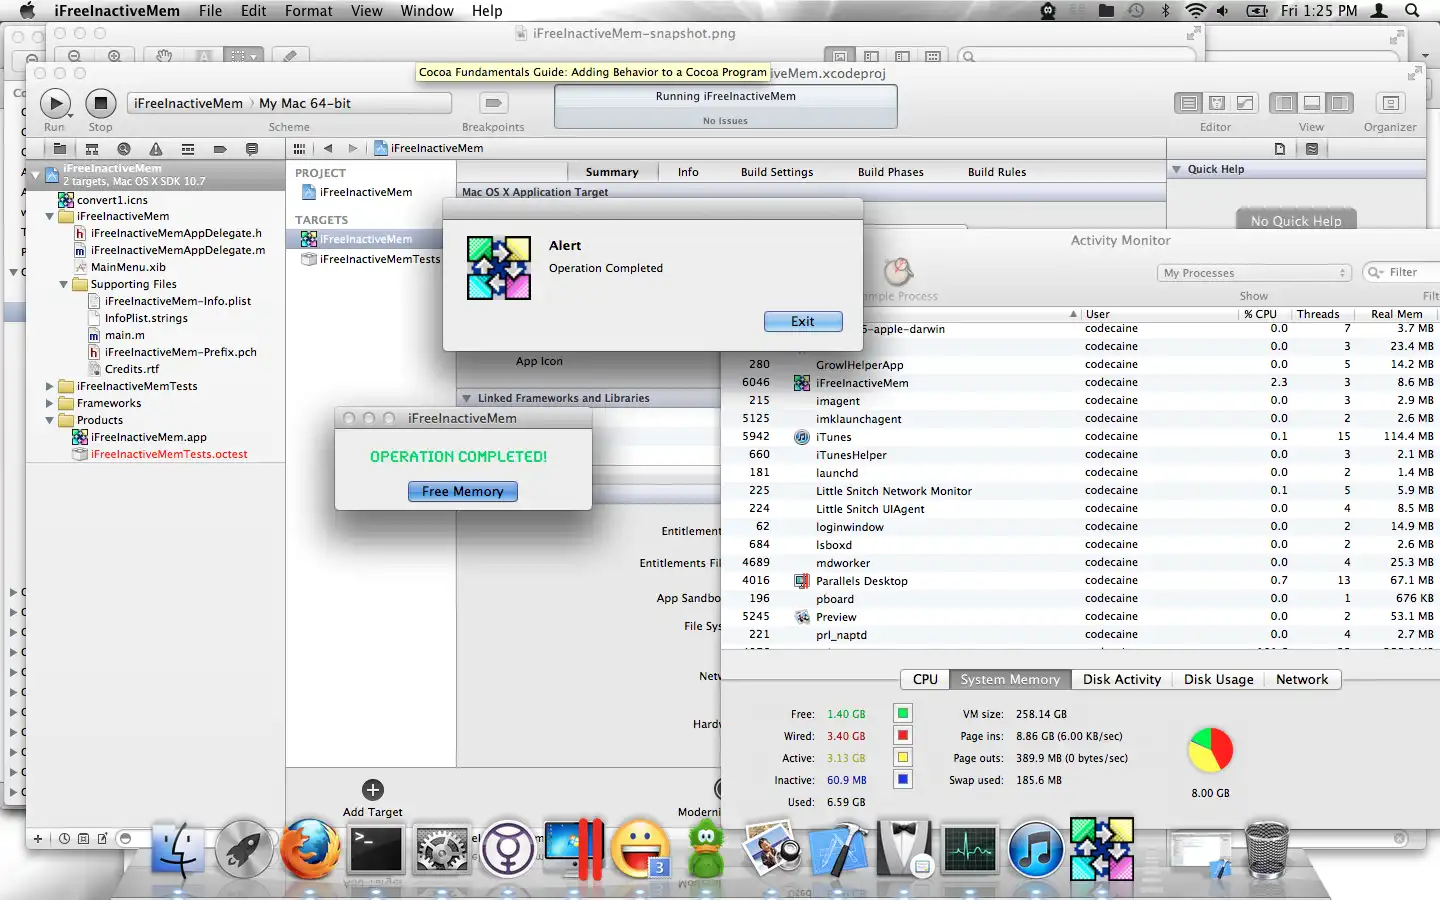Screen dimensions: 1440x900
Task: Open Terminal from the Dock
Action: coord(376,850)
